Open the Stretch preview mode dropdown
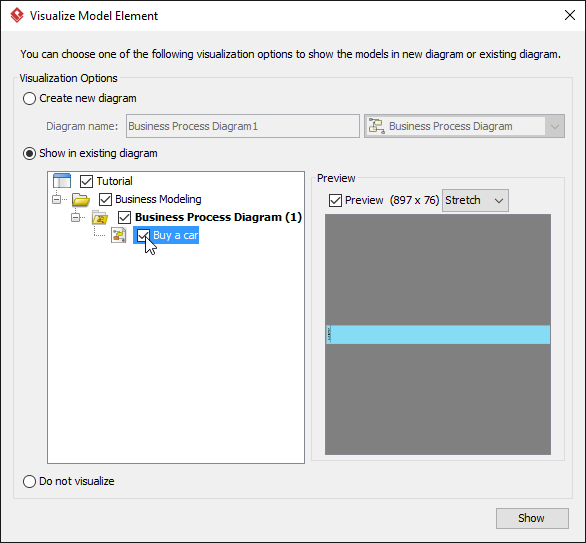The width and height of the screenshot is (586, 543). (x=475, y=200)
